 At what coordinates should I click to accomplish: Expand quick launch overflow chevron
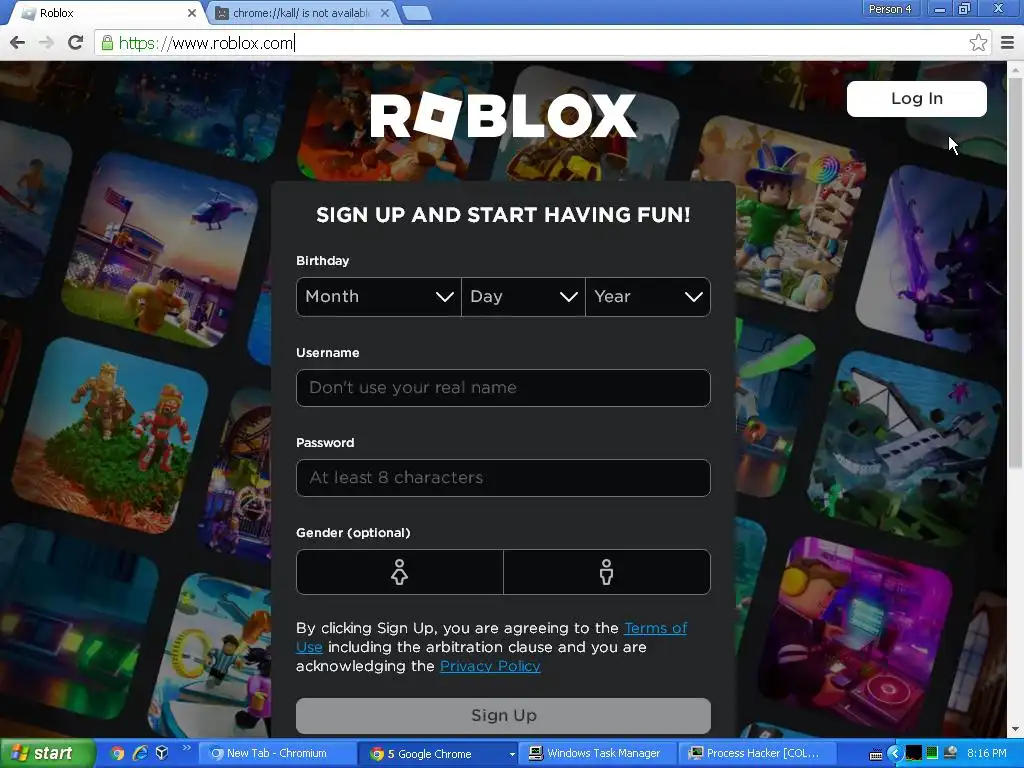[186, 748]
